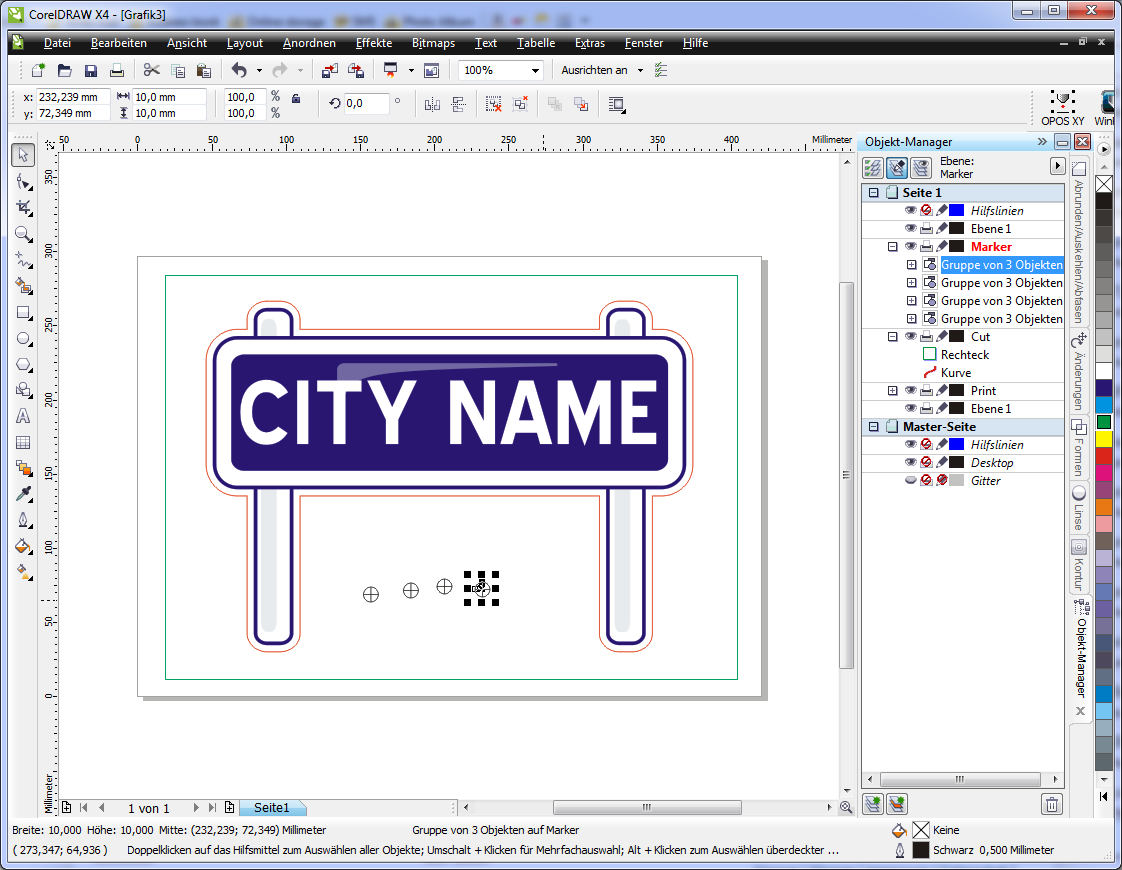This screenshot has height=870, width=1122.
Task: Select the Kurve object in Cut layer
Action: [x=955, y=373]
